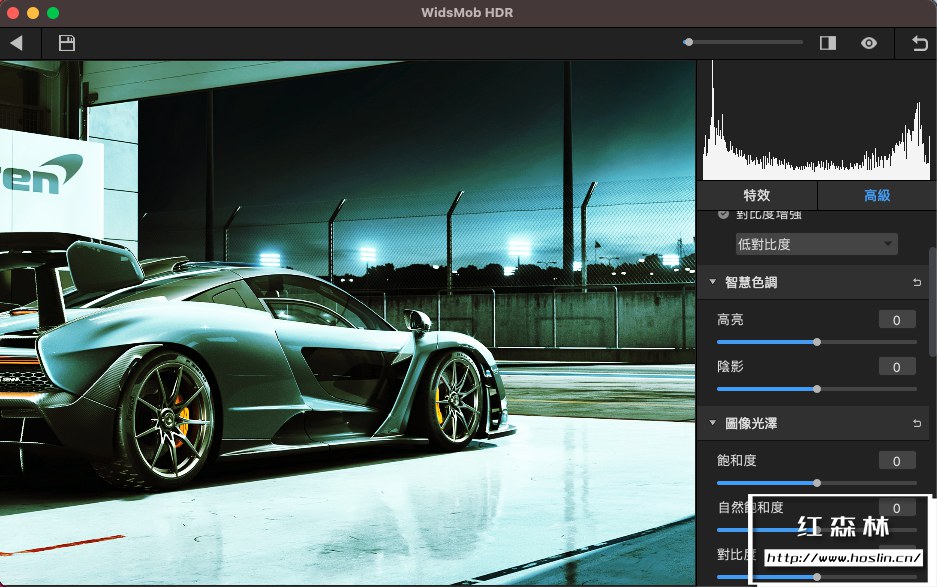Click the undo arrow in the toolbar
Screen dimensions: 937x587
(919, 43)
